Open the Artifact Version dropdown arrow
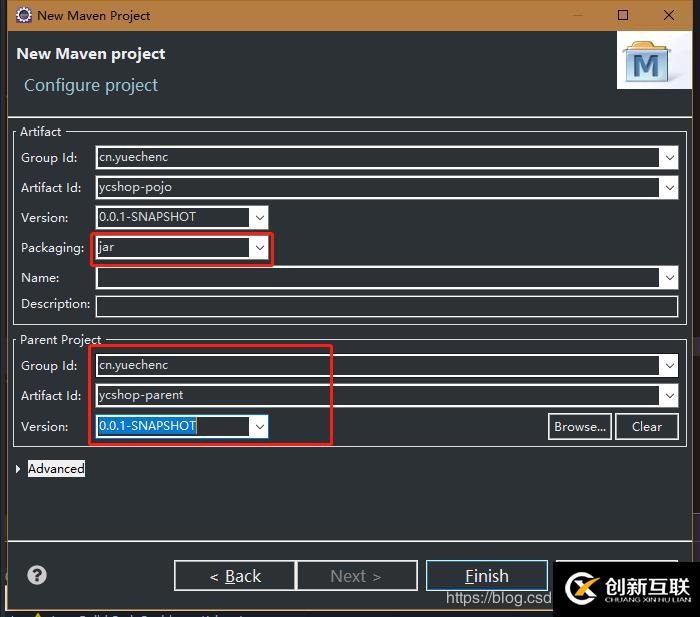 pyautogui.click(x=259, y=217)
